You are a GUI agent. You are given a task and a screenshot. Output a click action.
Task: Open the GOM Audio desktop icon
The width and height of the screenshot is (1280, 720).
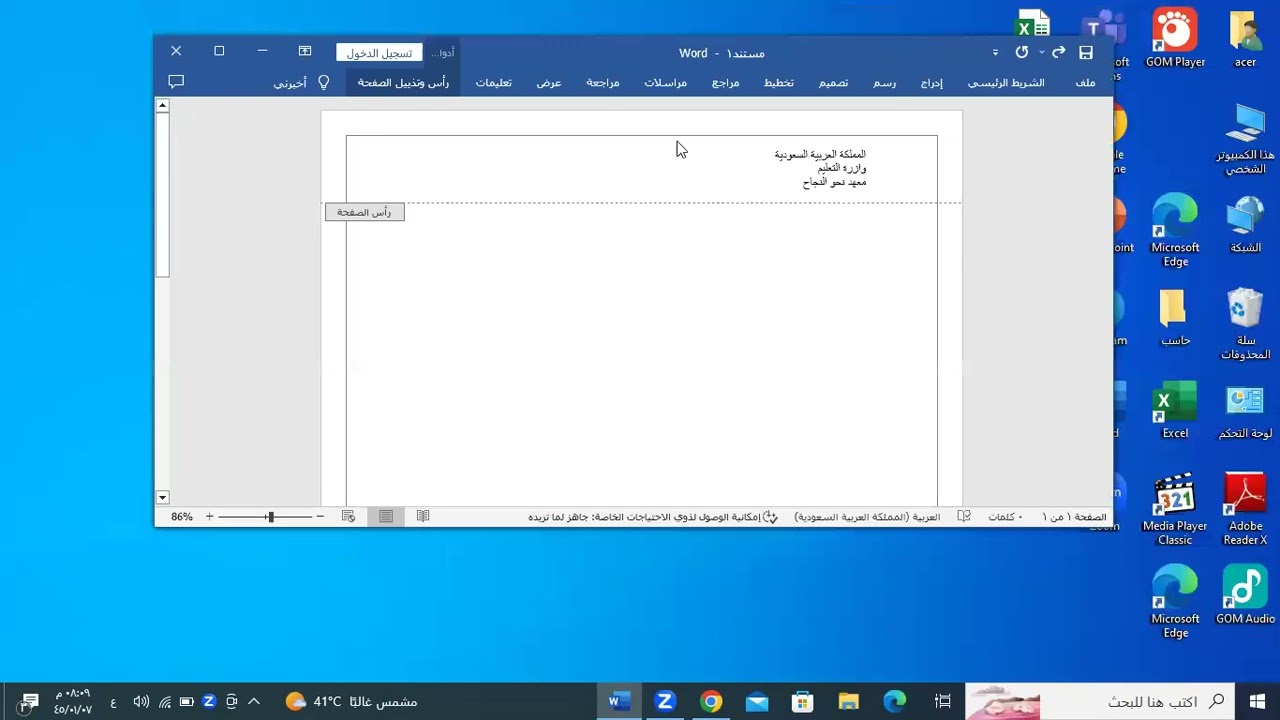click(x=1245, y=597)
